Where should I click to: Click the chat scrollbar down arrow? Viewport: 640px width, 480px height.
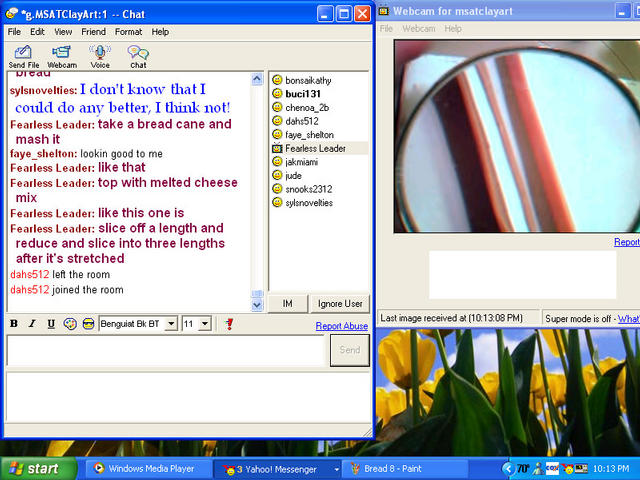257,304
